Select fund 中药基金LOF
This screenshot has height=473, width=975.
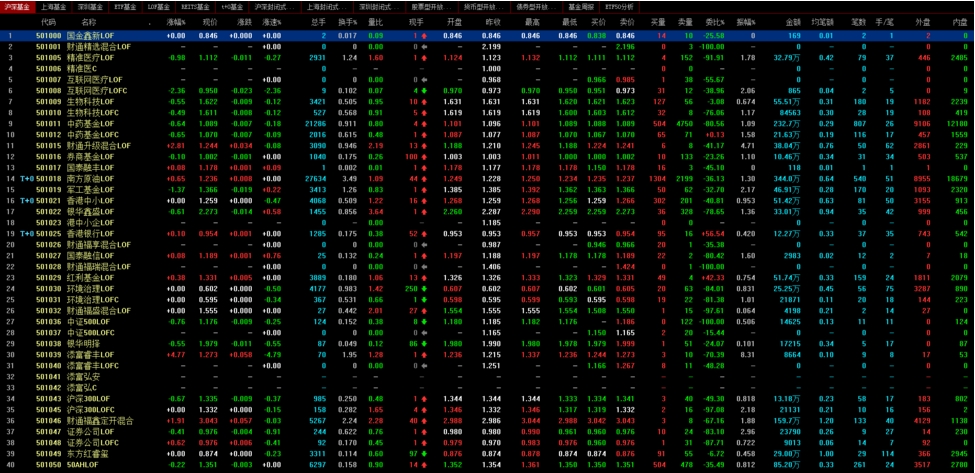click(x=90, y=124)
